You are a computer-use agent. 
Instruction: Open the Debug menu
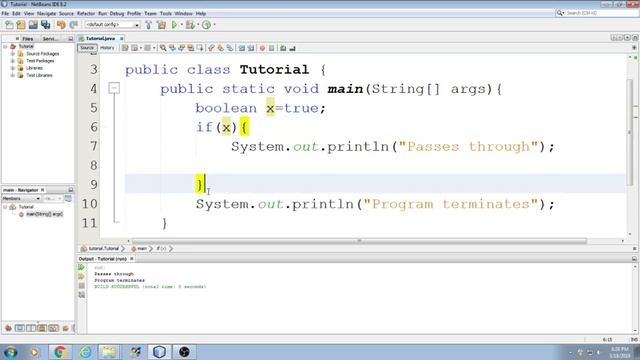tap(117, 13)
